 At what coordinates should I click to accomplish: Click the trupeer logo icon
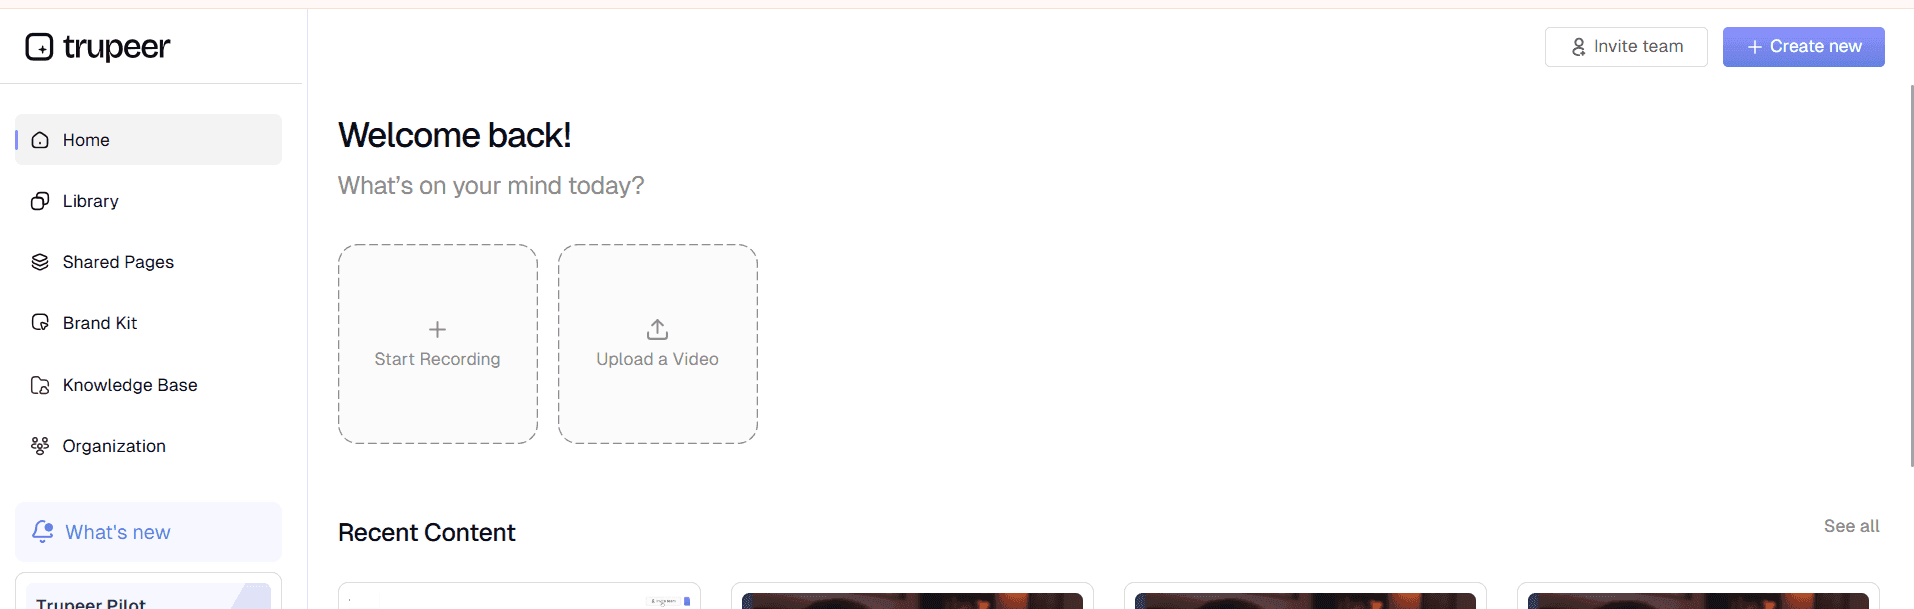click(39, 47)
